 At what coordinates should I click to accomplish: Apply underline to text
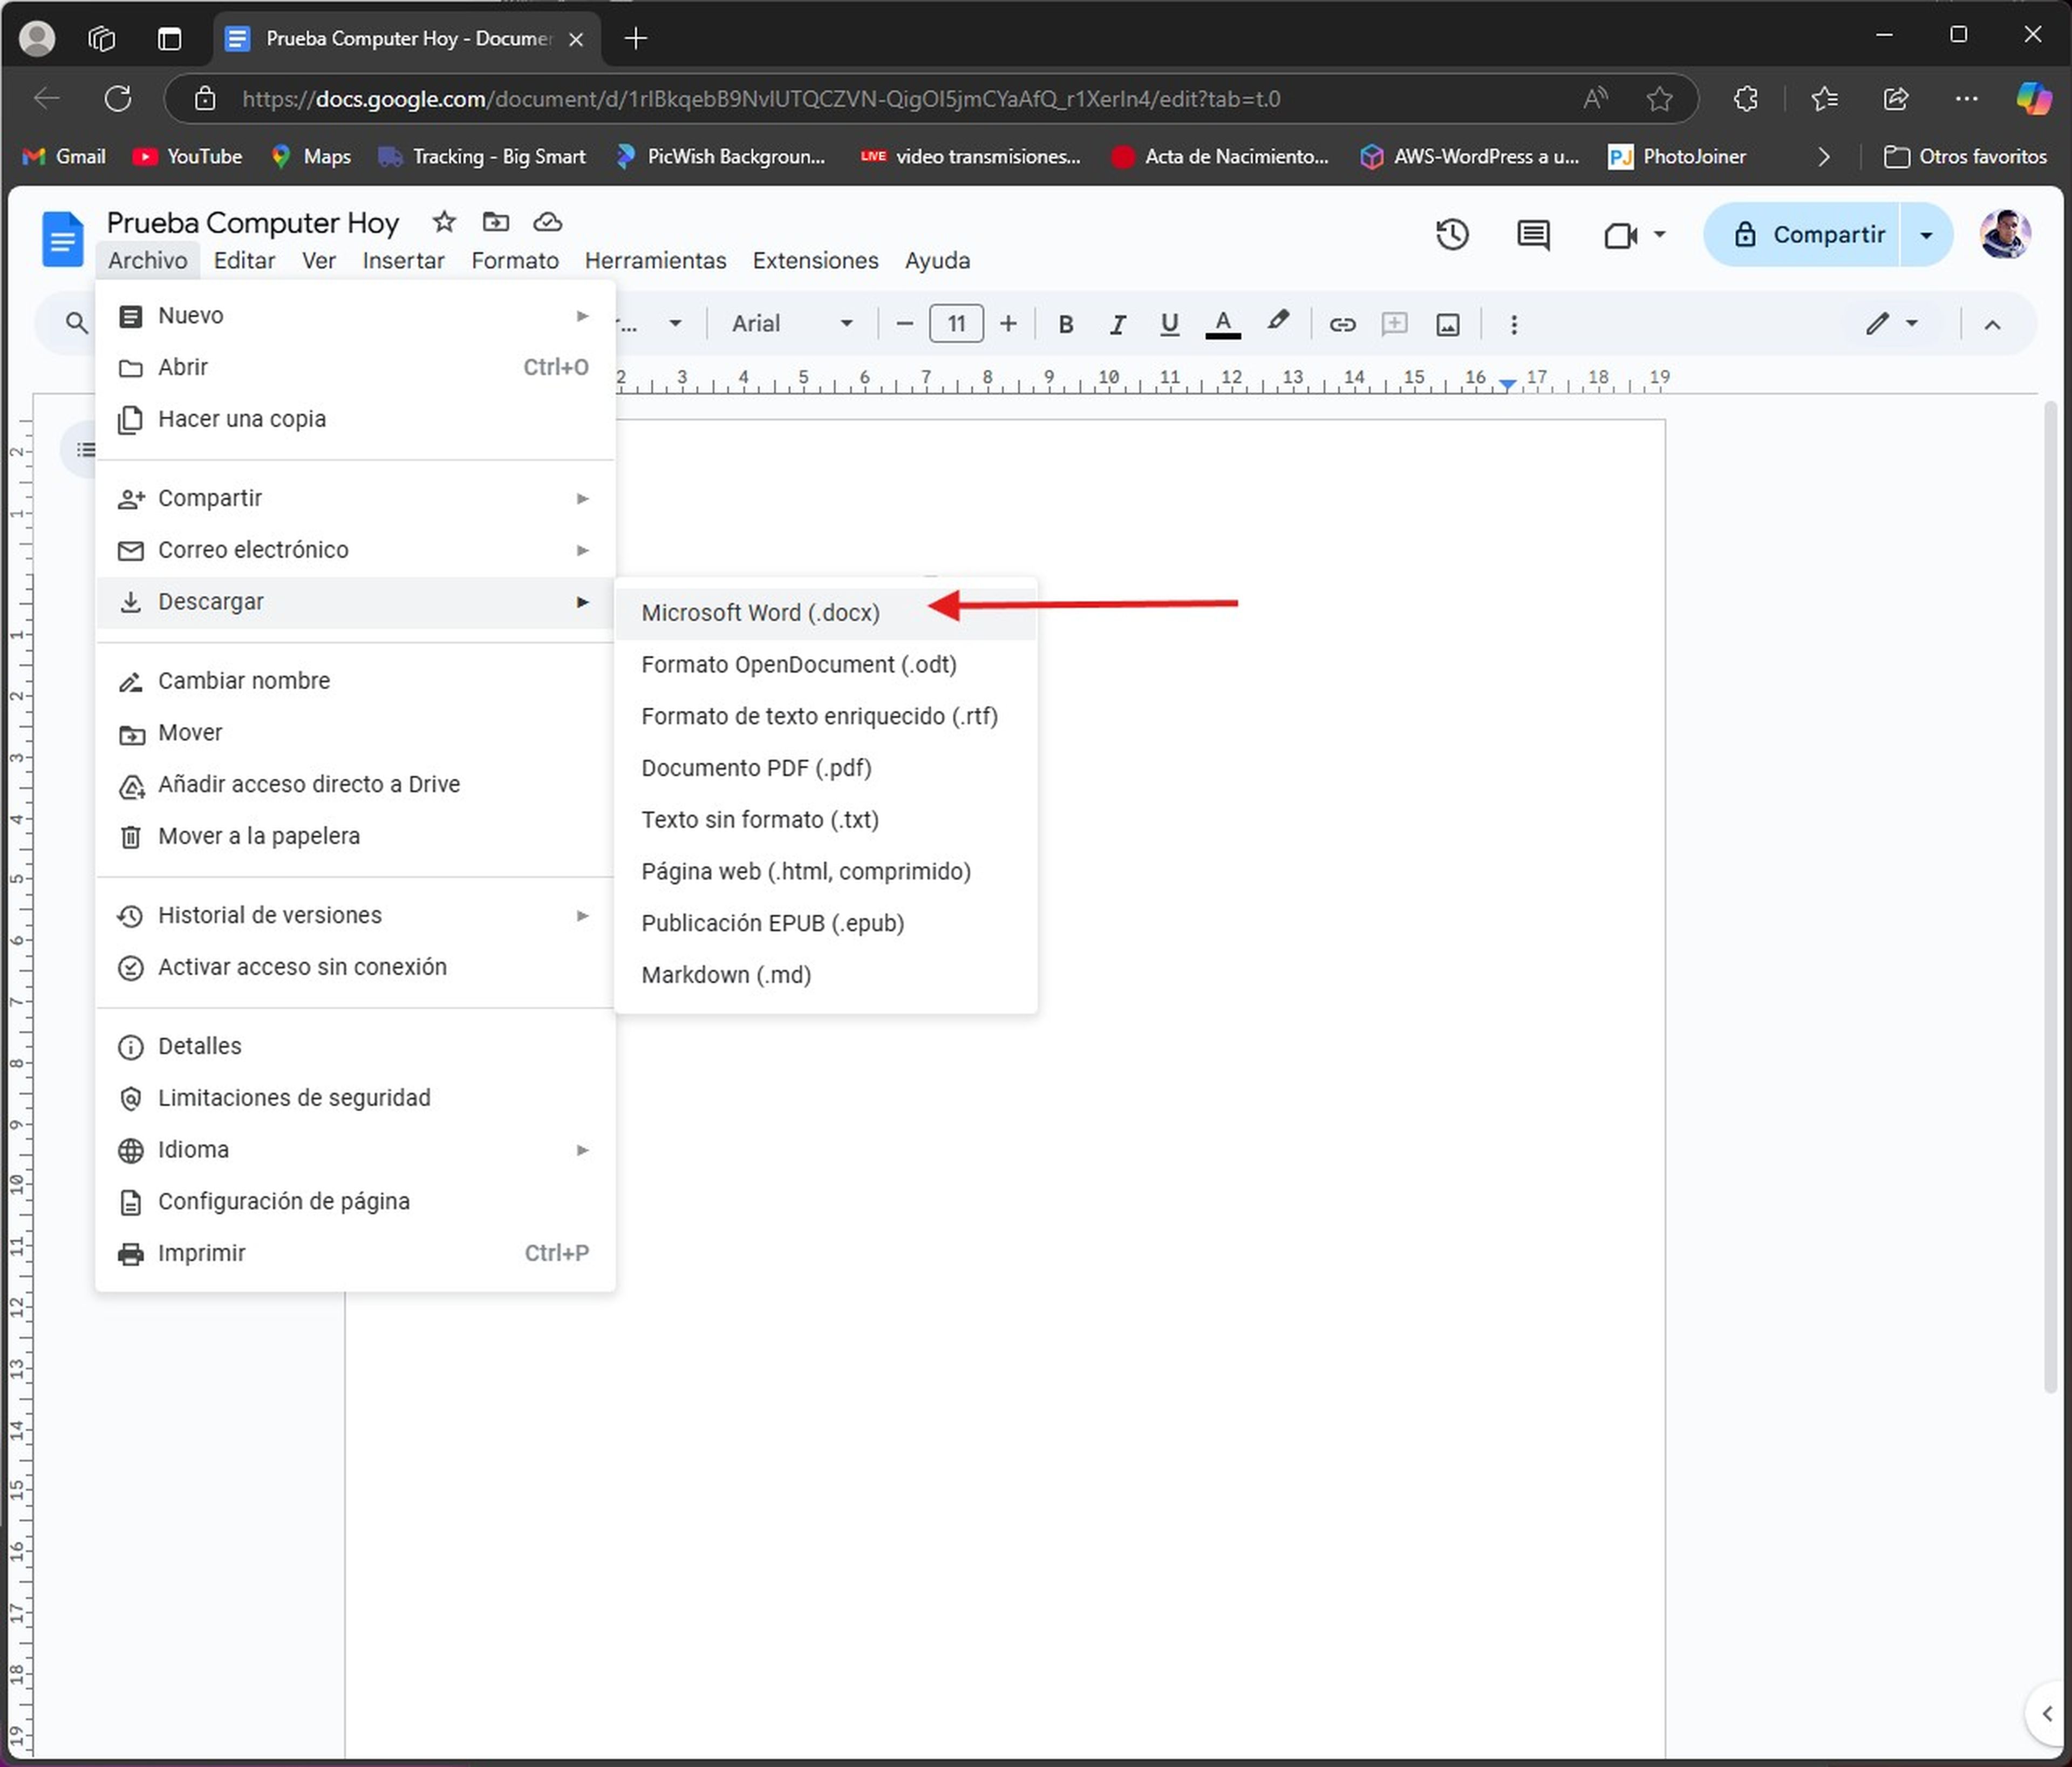(x=1169, y=323)
